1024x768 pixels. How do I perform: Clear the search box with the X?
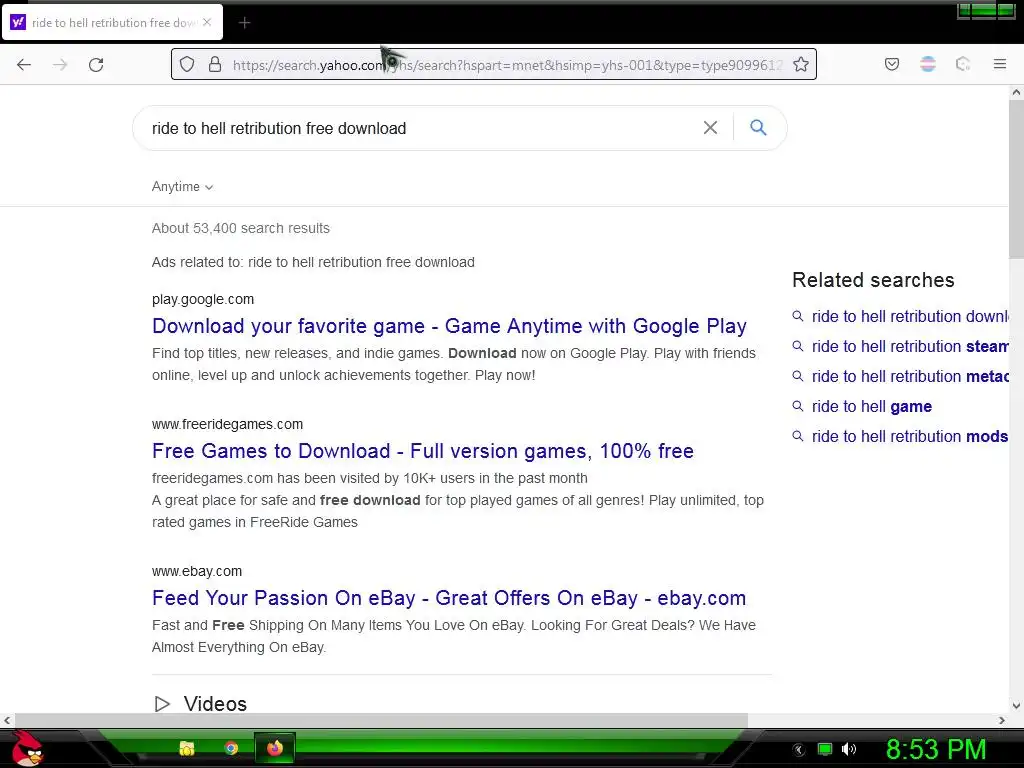pyautogui.click(x=710, y=128)
